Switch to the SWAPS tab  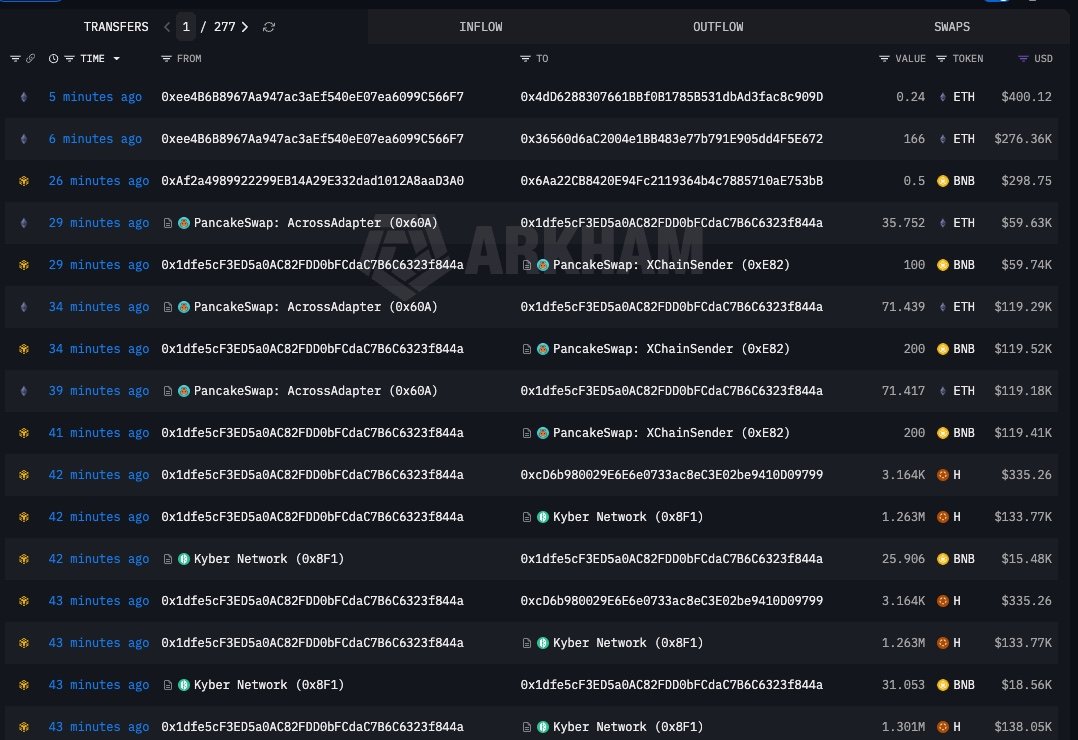coord(952,27)
